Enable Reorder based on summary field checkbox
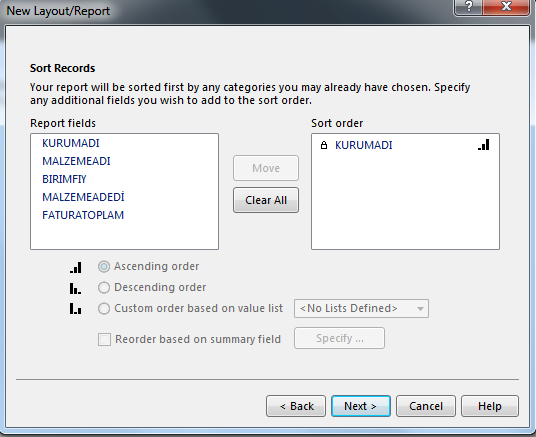Screen dimensions: 536x437 (x=104, y=340)
